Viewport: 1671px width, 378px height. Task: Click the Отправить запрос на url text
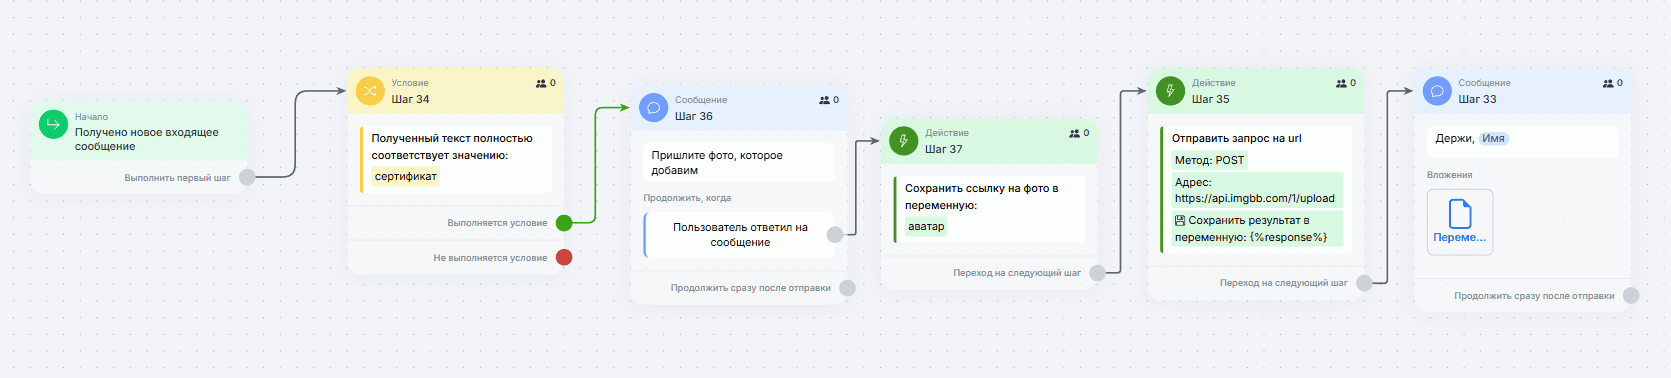click(1237, 138)
